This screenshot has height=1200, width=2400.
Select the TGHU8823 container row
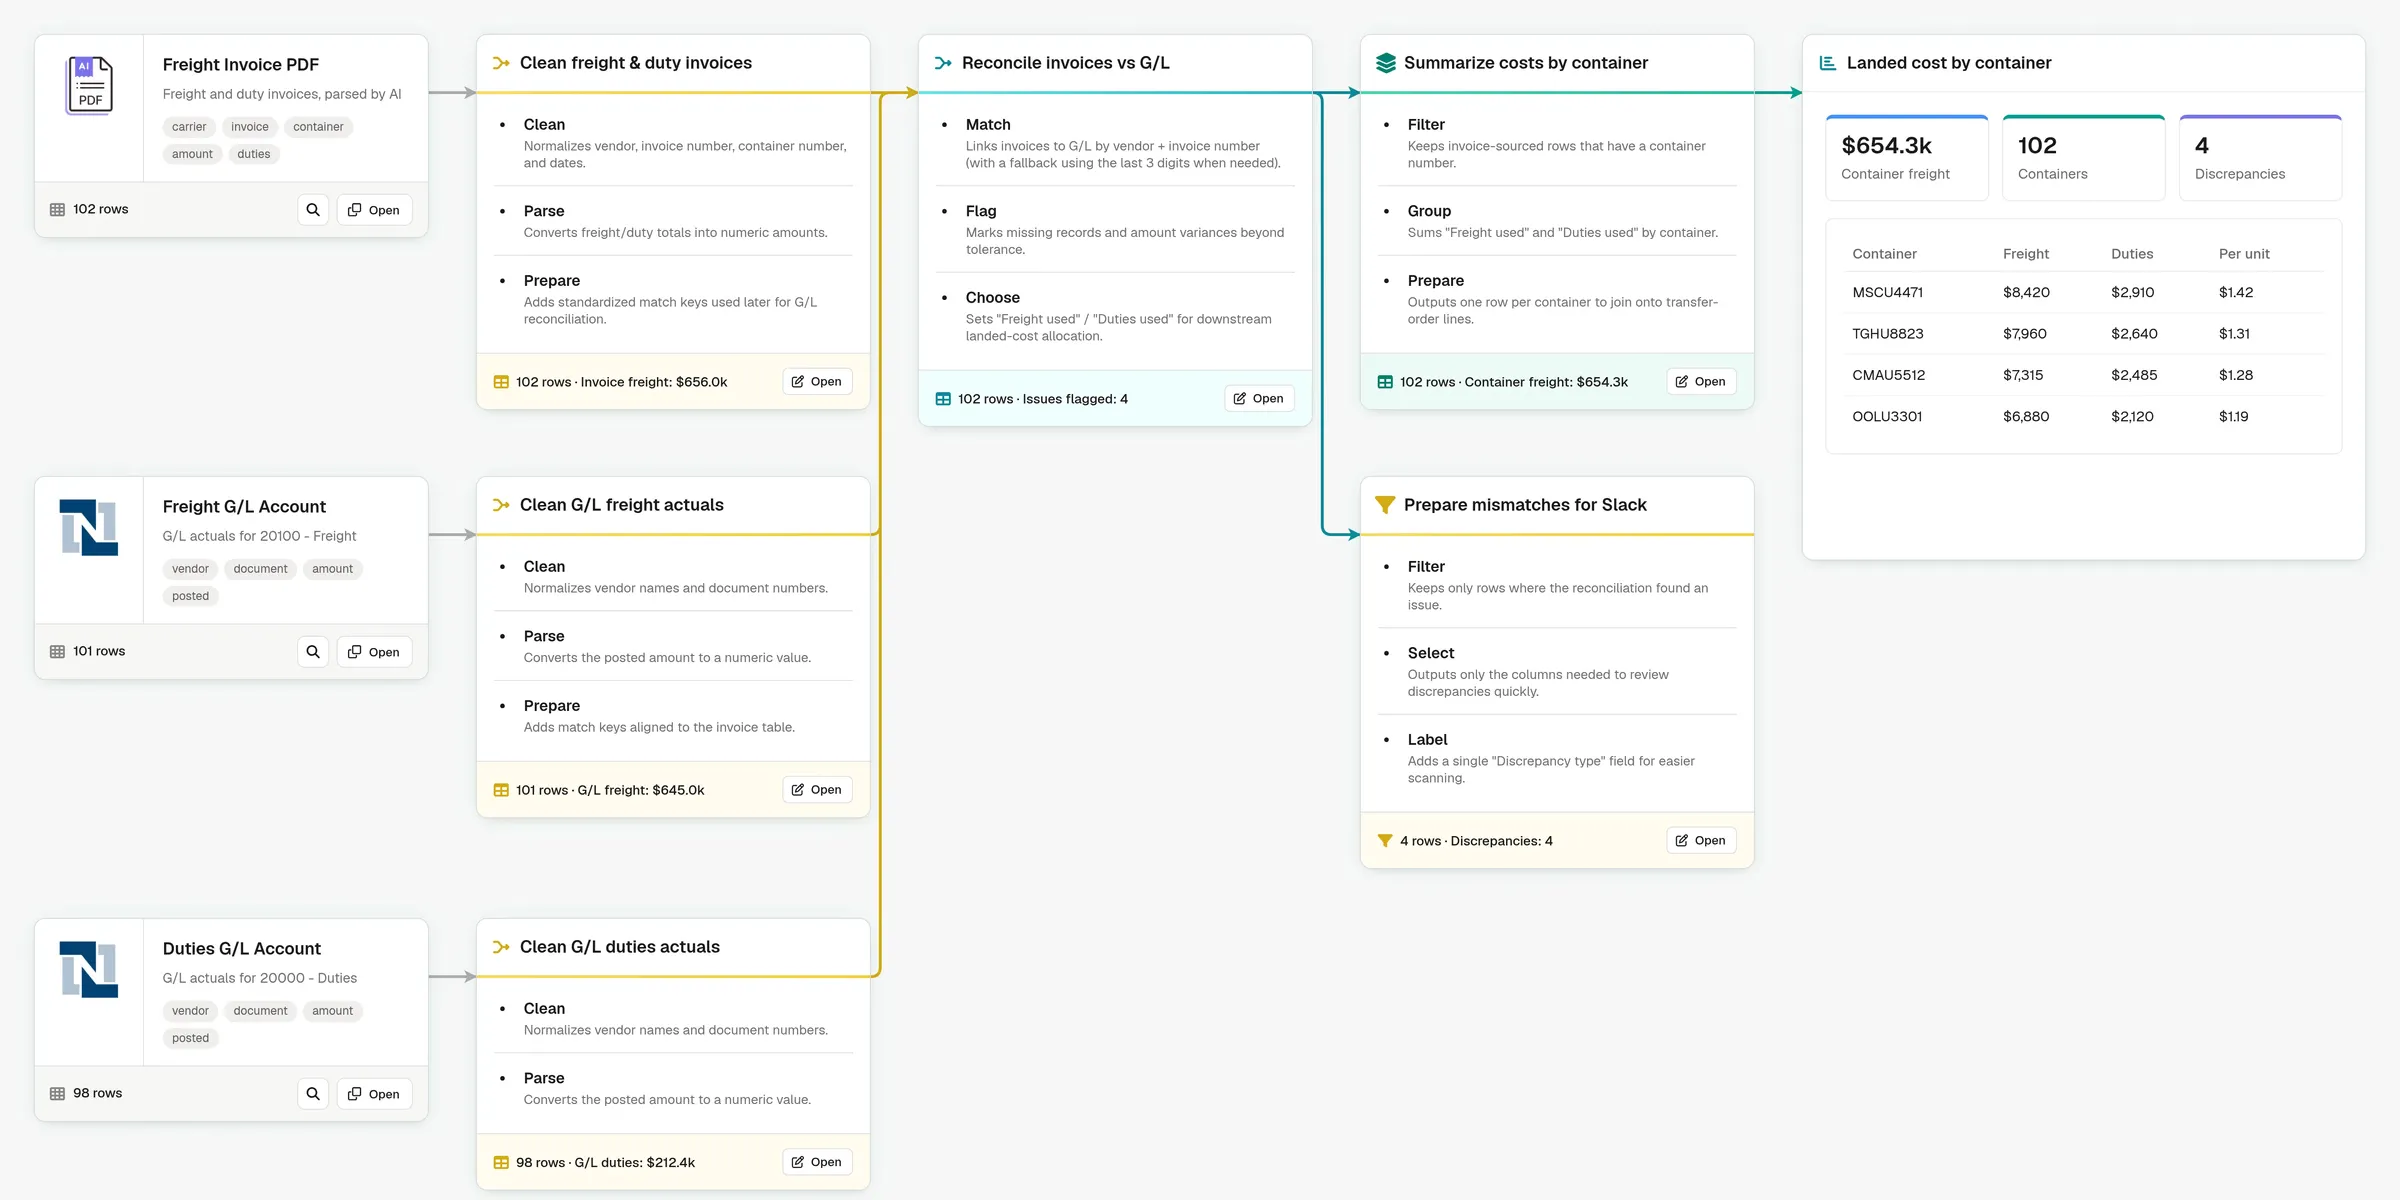[2083, 334]
